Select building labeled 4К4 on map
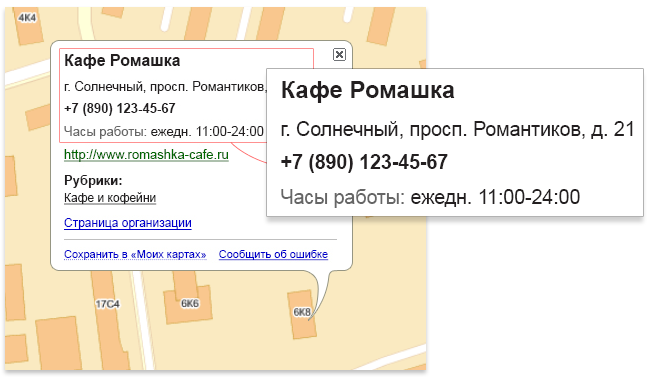 [27, 18]
